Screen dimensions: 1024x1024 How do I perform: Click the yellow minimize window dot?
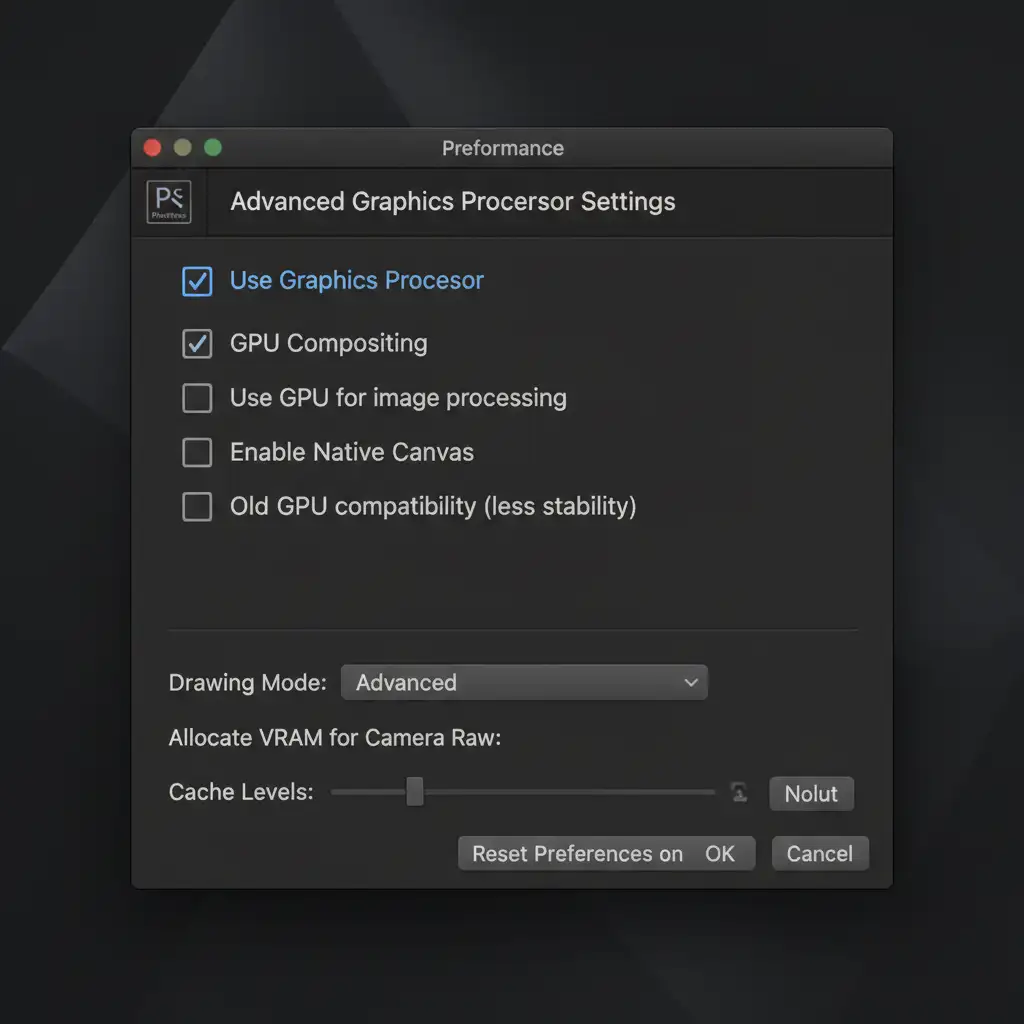point(182,148)
